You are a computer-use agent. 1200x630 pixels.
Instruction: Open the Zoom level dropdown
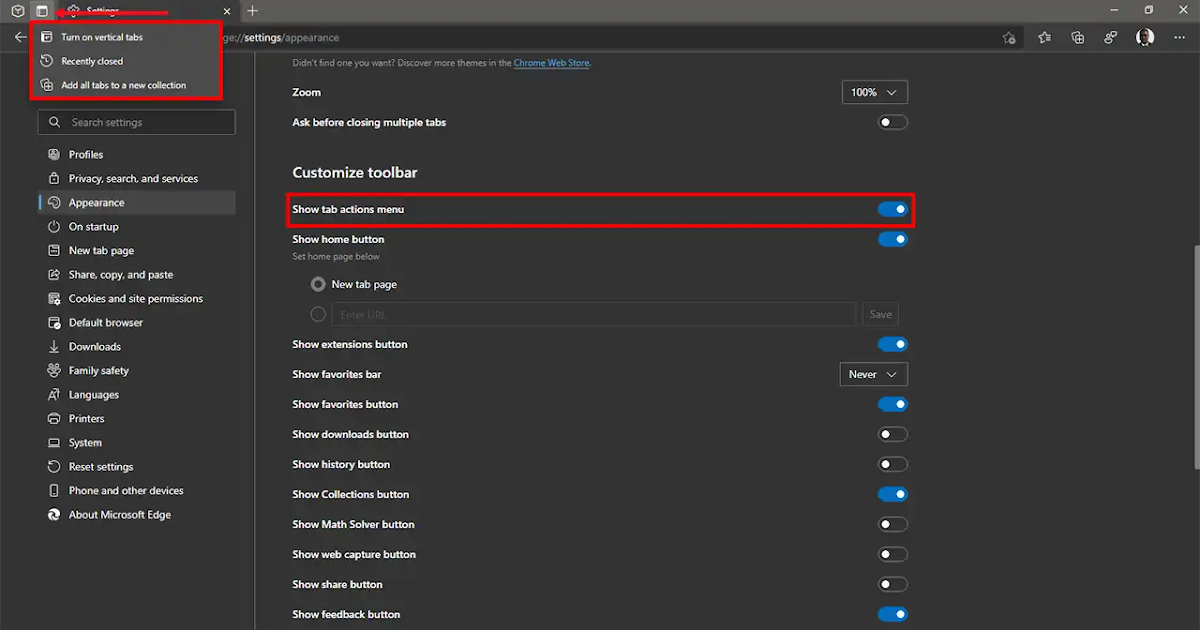click(874, 92)
